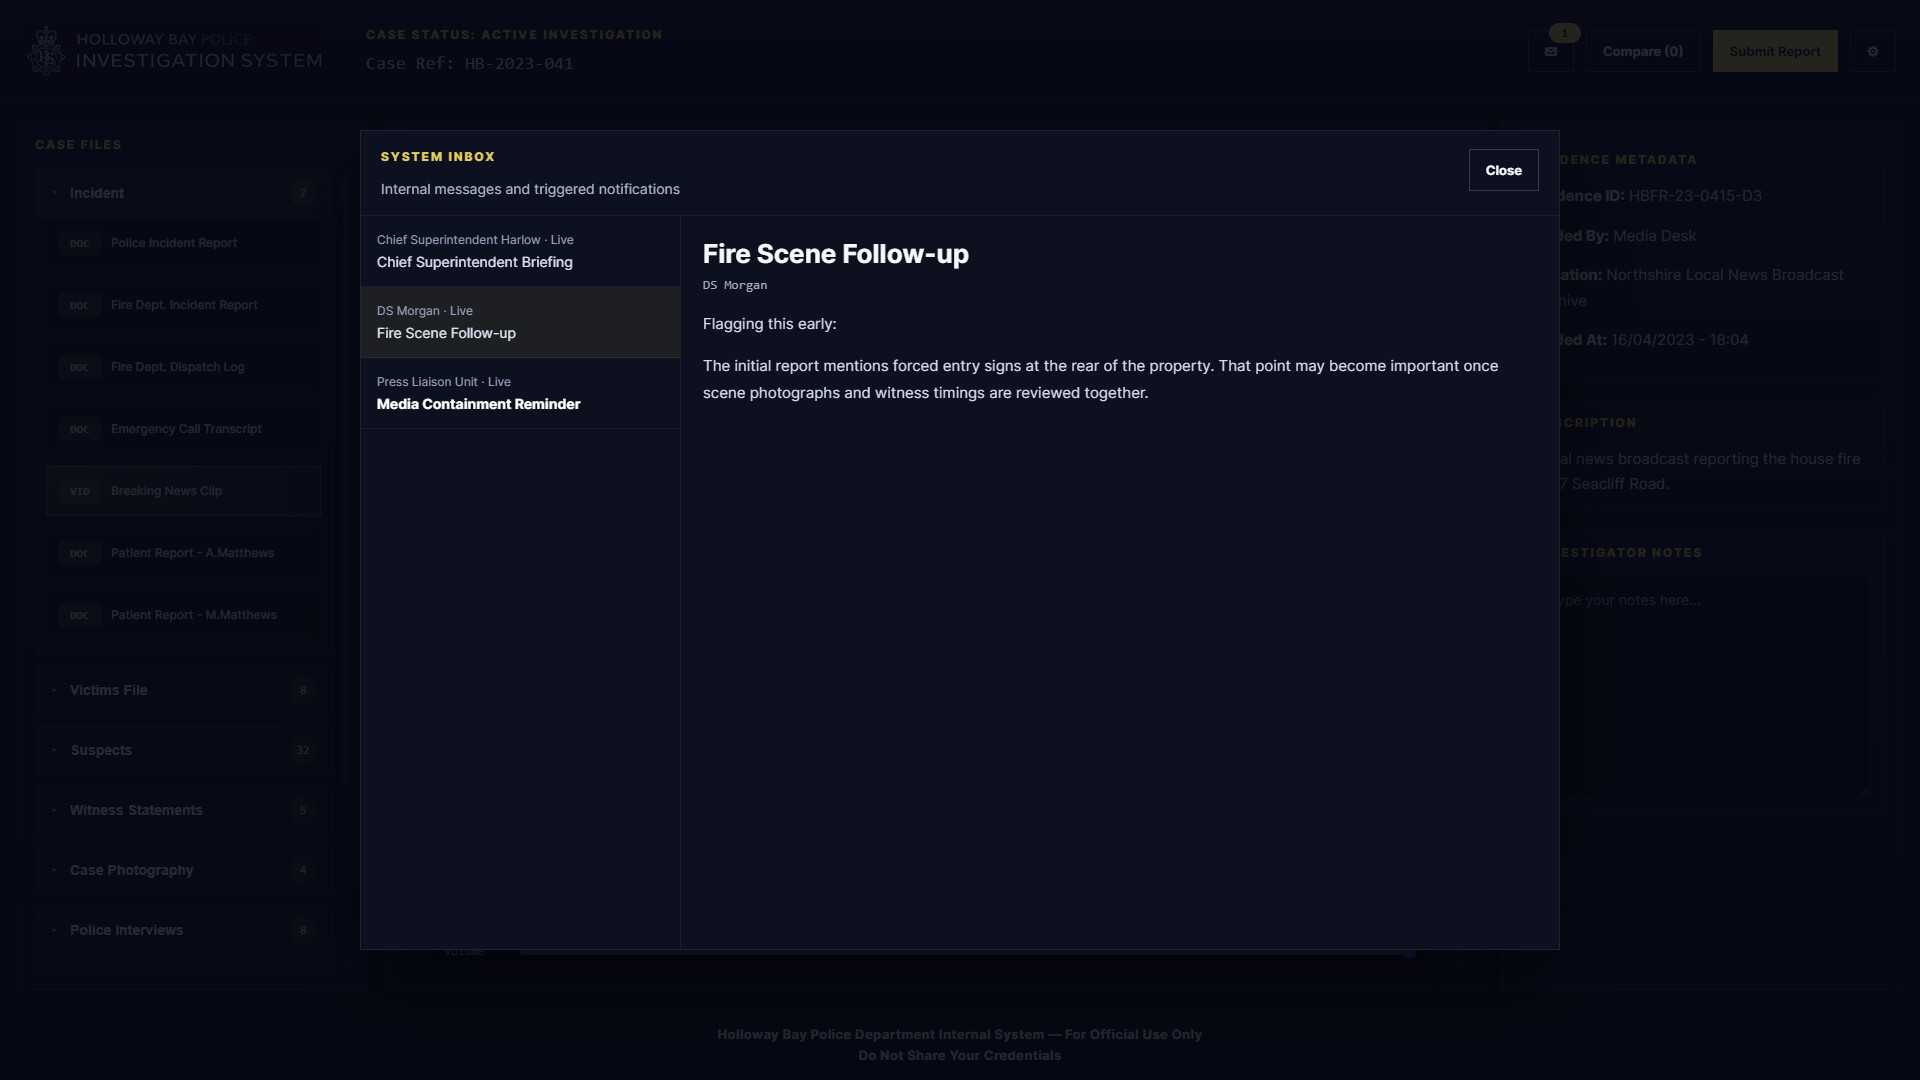Click DOC icon beside Patient Report - A.Matthews

tap(80, 553)
